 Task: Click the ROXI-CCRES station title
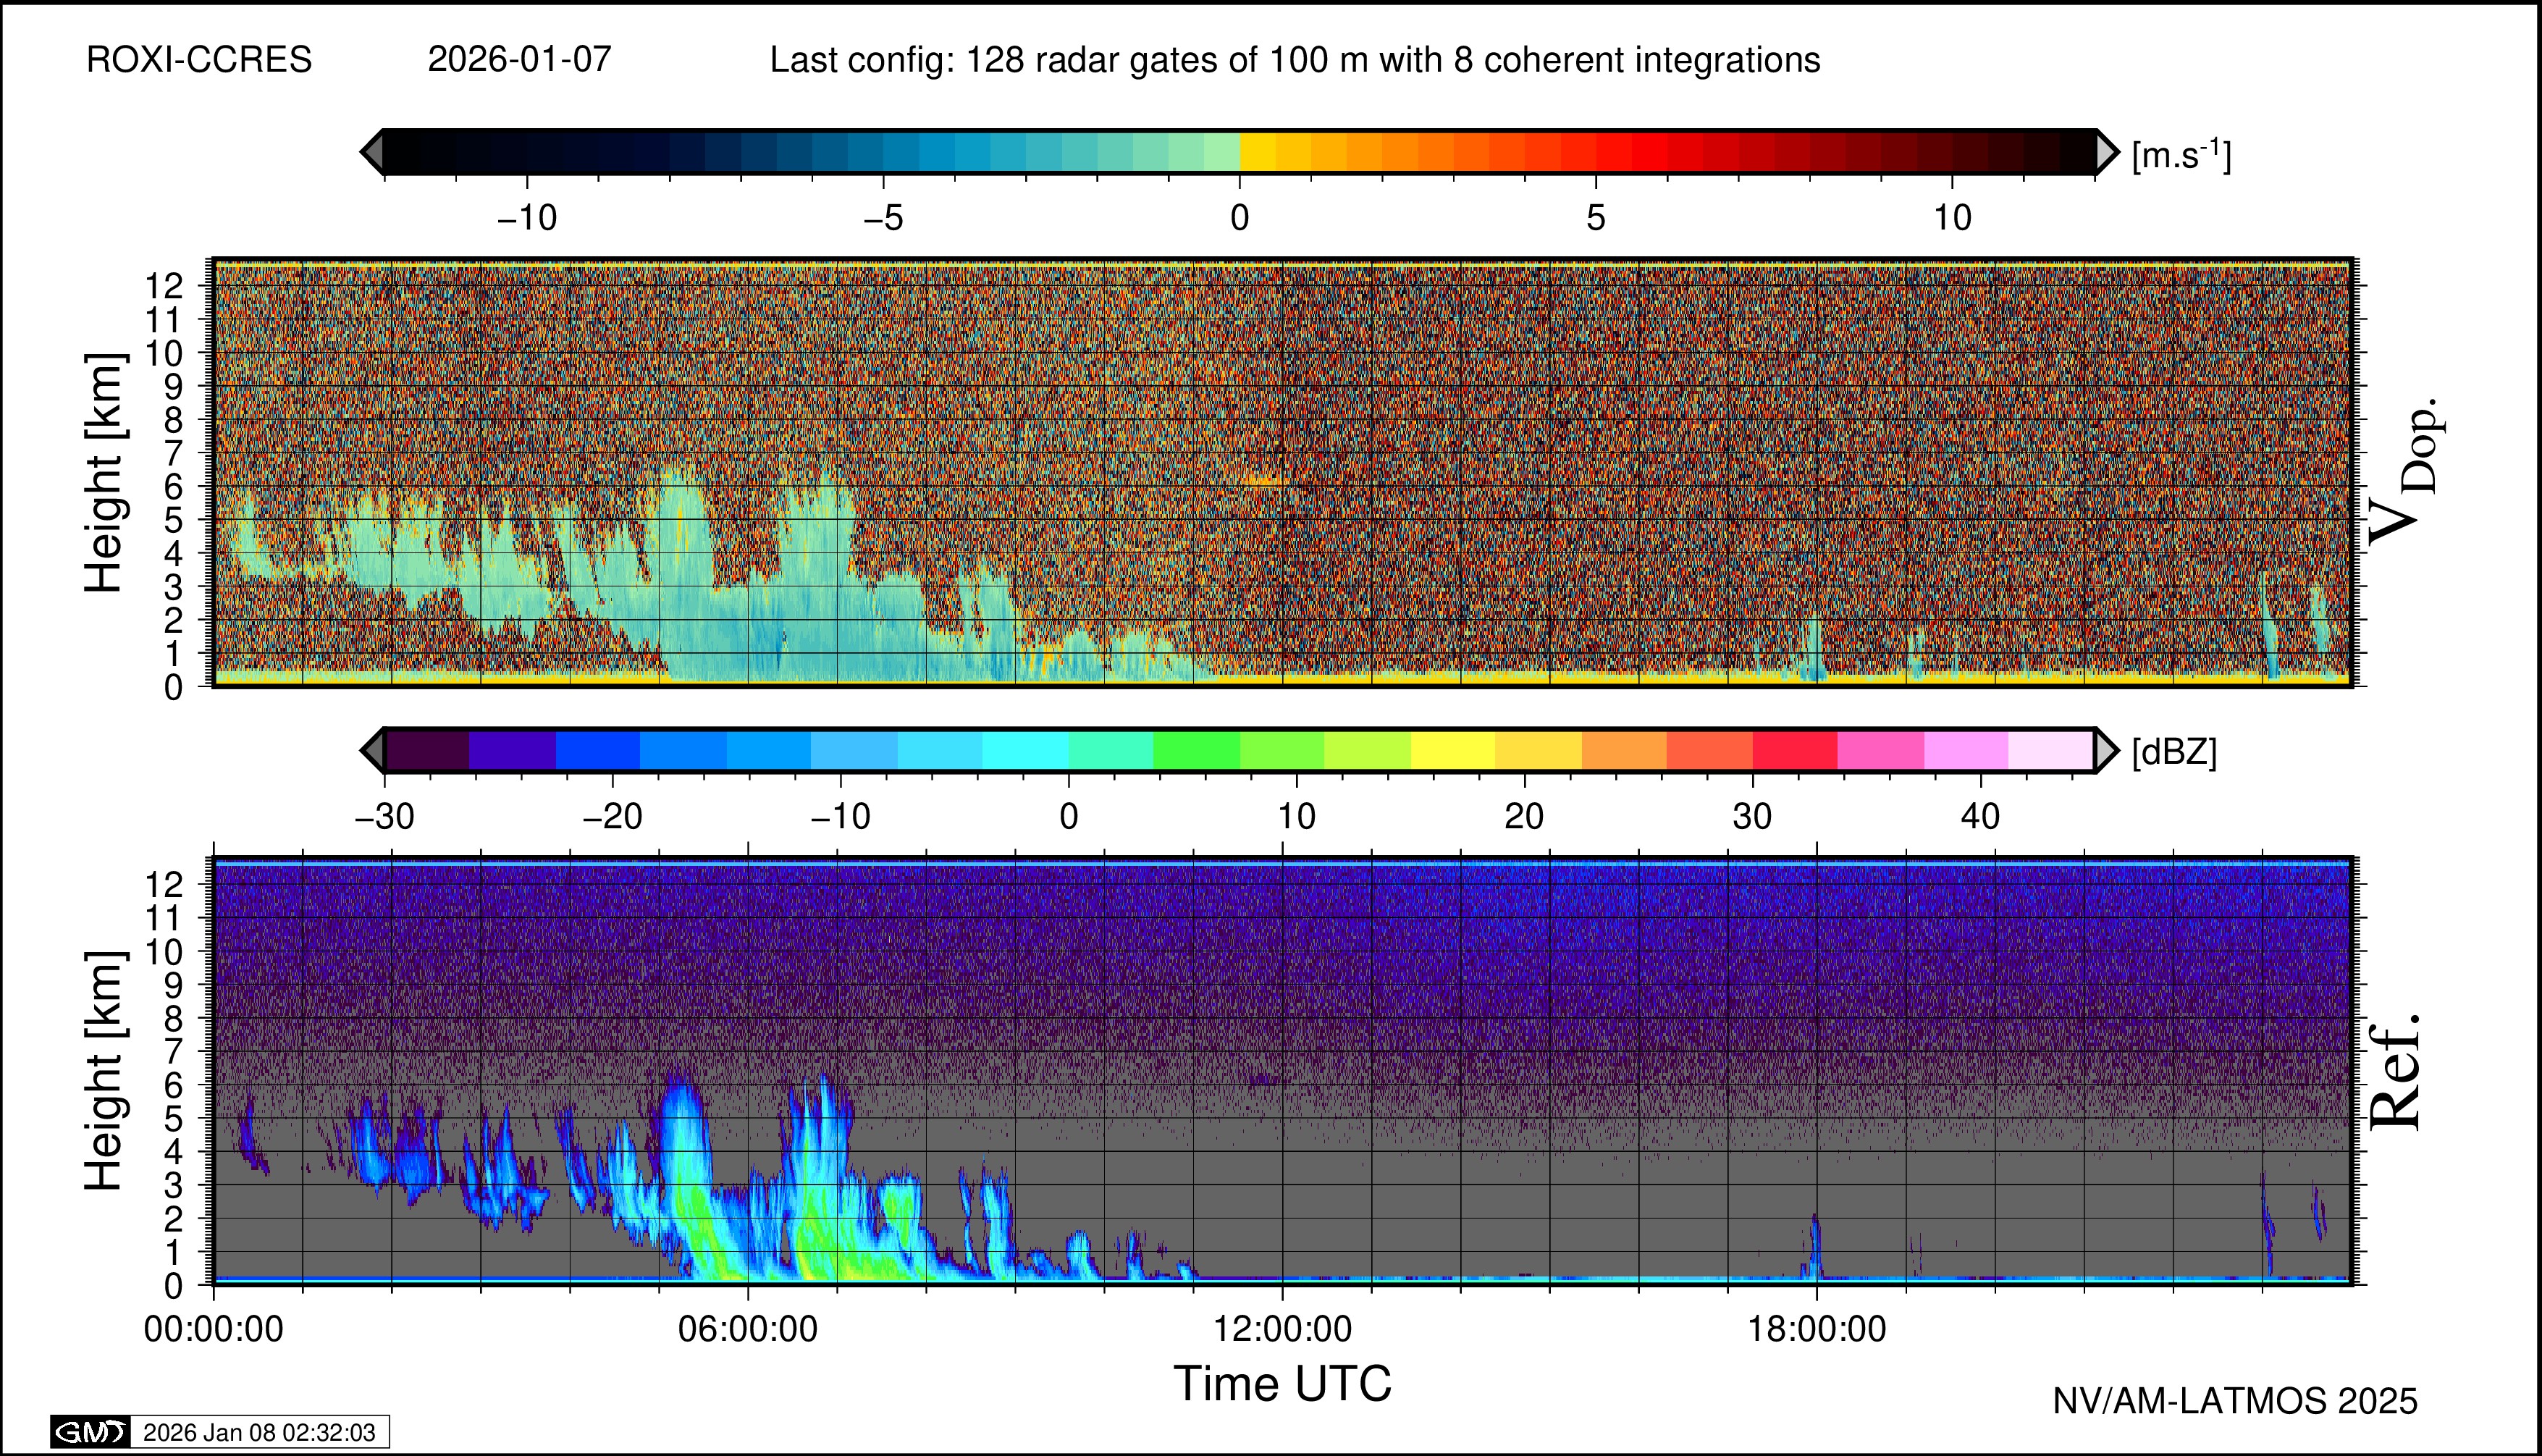[199, 60]
